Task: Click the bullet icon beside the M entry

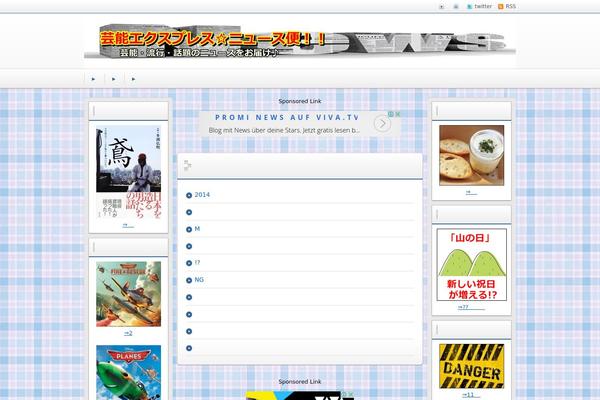Action: [189, 229]
